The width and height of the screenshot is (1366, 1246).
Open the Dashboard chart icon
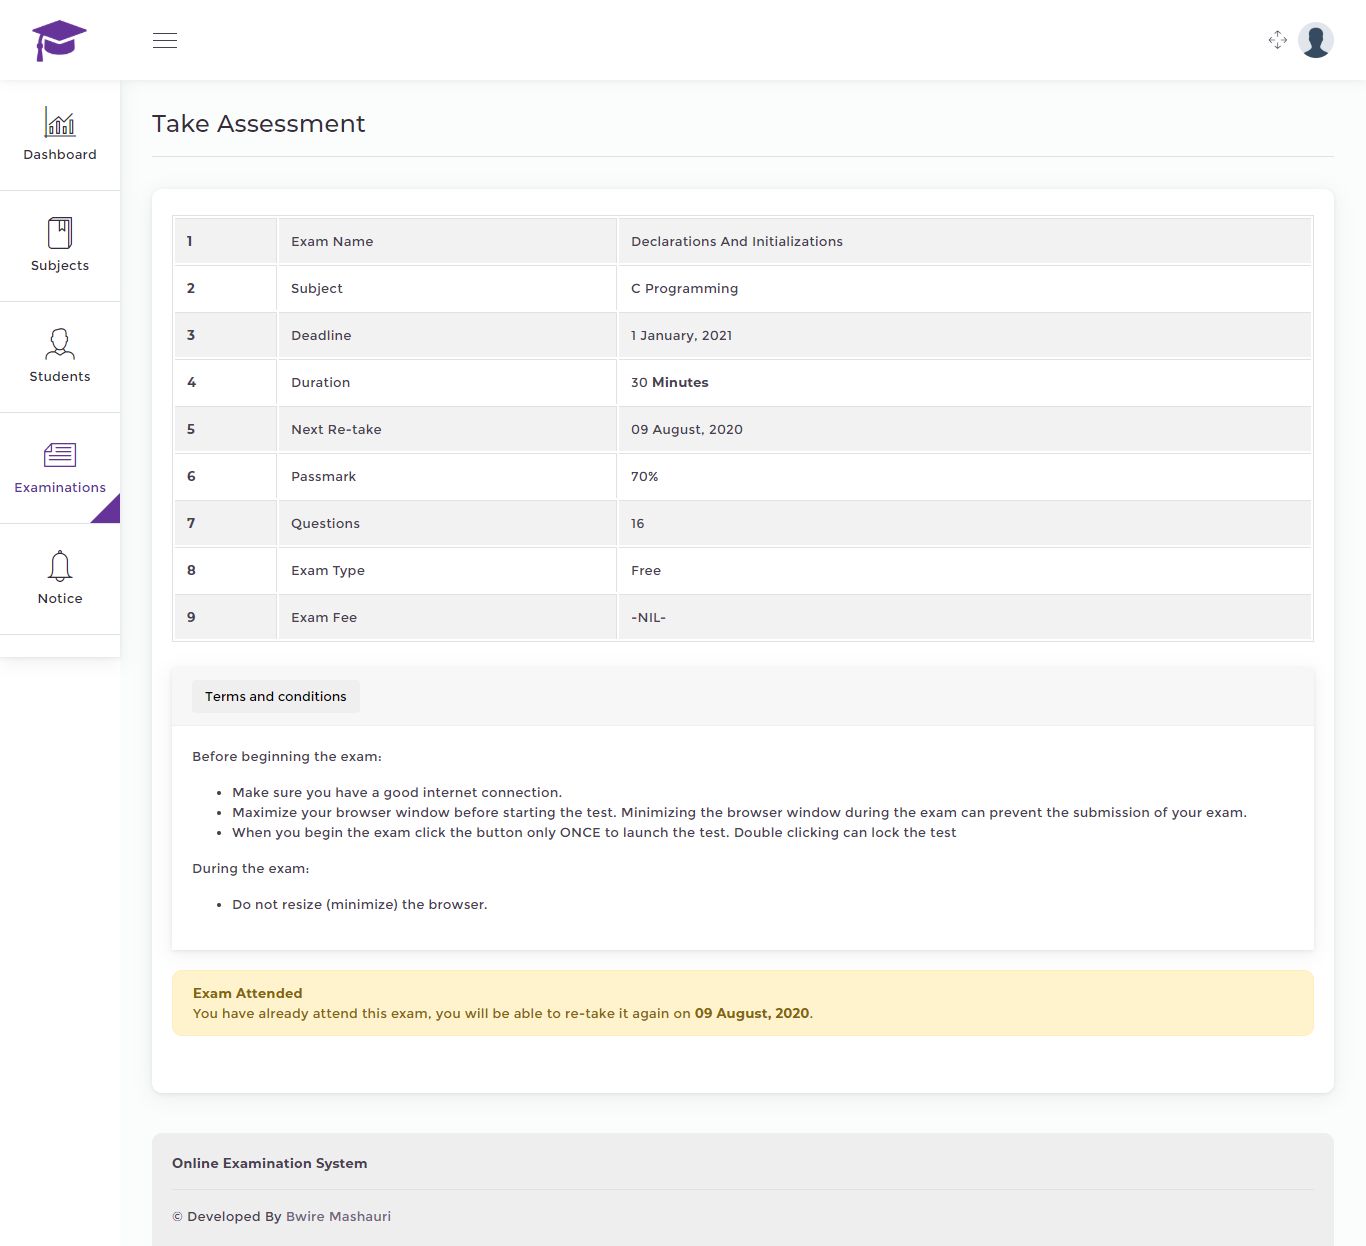pos(60,123)
